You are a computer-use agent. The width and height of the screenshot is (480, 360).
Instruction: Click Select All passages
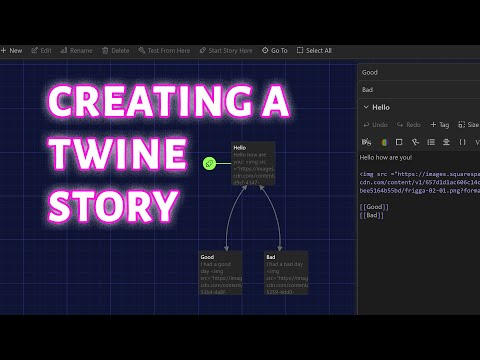pos(314,51)
